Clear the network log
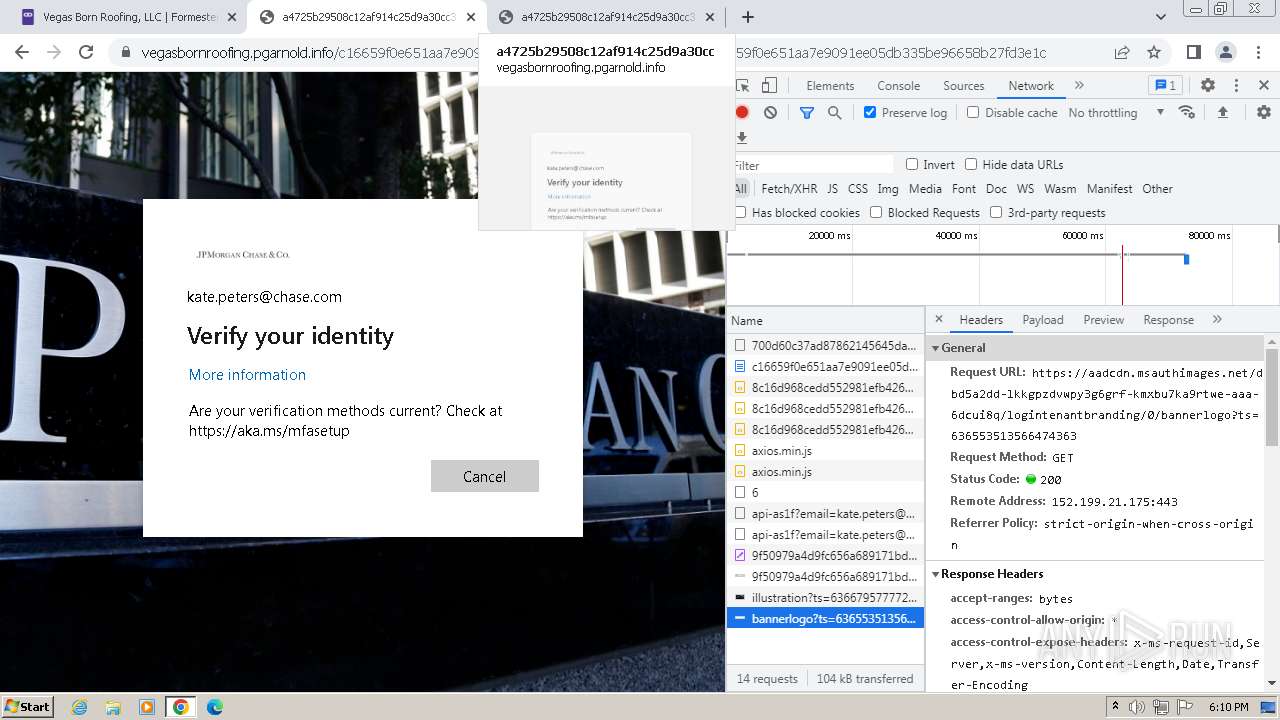Viewport: 1280px width, 720px height. (770, 113)
